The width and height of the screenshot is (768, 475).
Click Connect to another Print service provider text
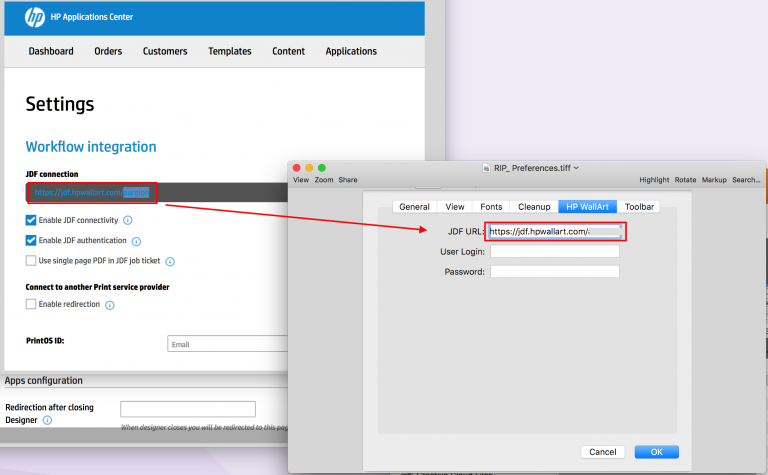click(97, 287)
